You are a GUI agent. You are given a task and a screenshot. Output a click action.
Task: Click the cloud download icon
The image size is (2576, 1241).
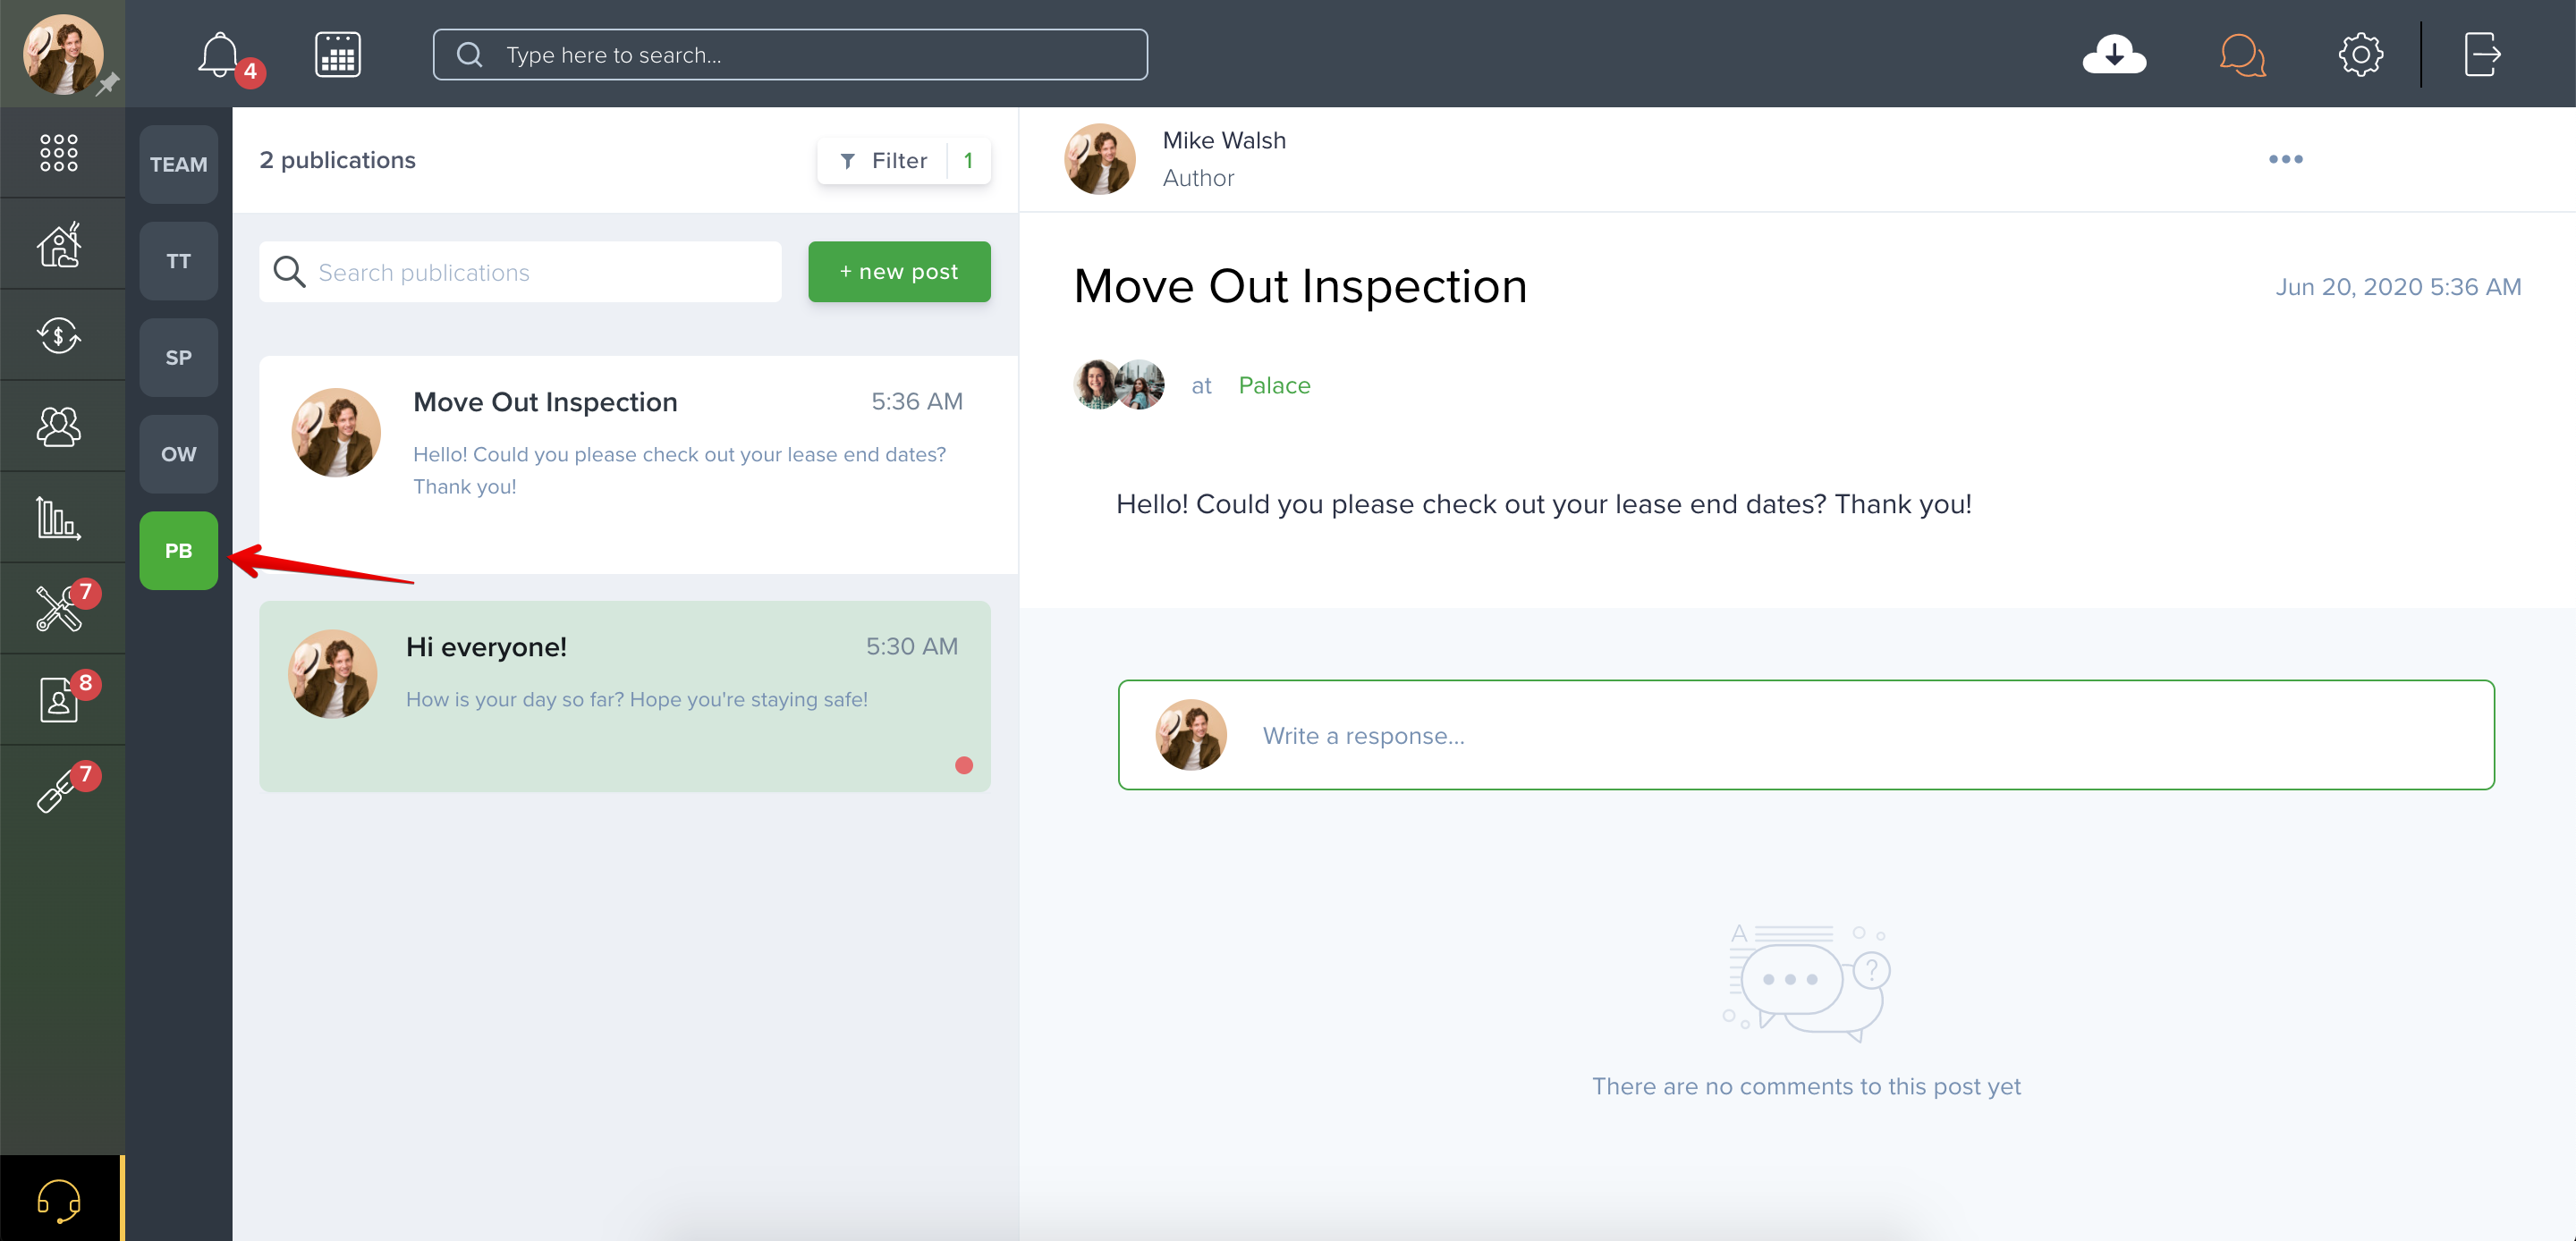coord(2114,54)
